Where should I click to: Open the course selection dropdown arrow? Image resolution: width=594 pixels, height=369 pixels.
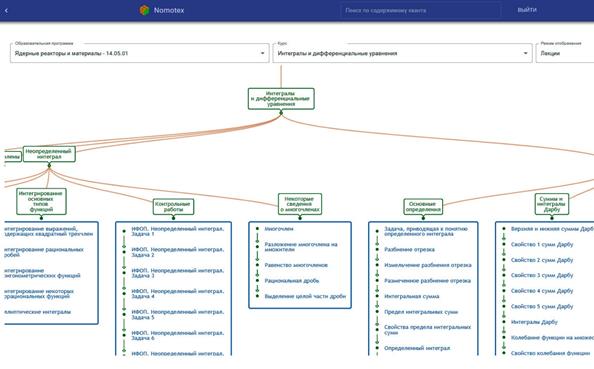(525, 53)
